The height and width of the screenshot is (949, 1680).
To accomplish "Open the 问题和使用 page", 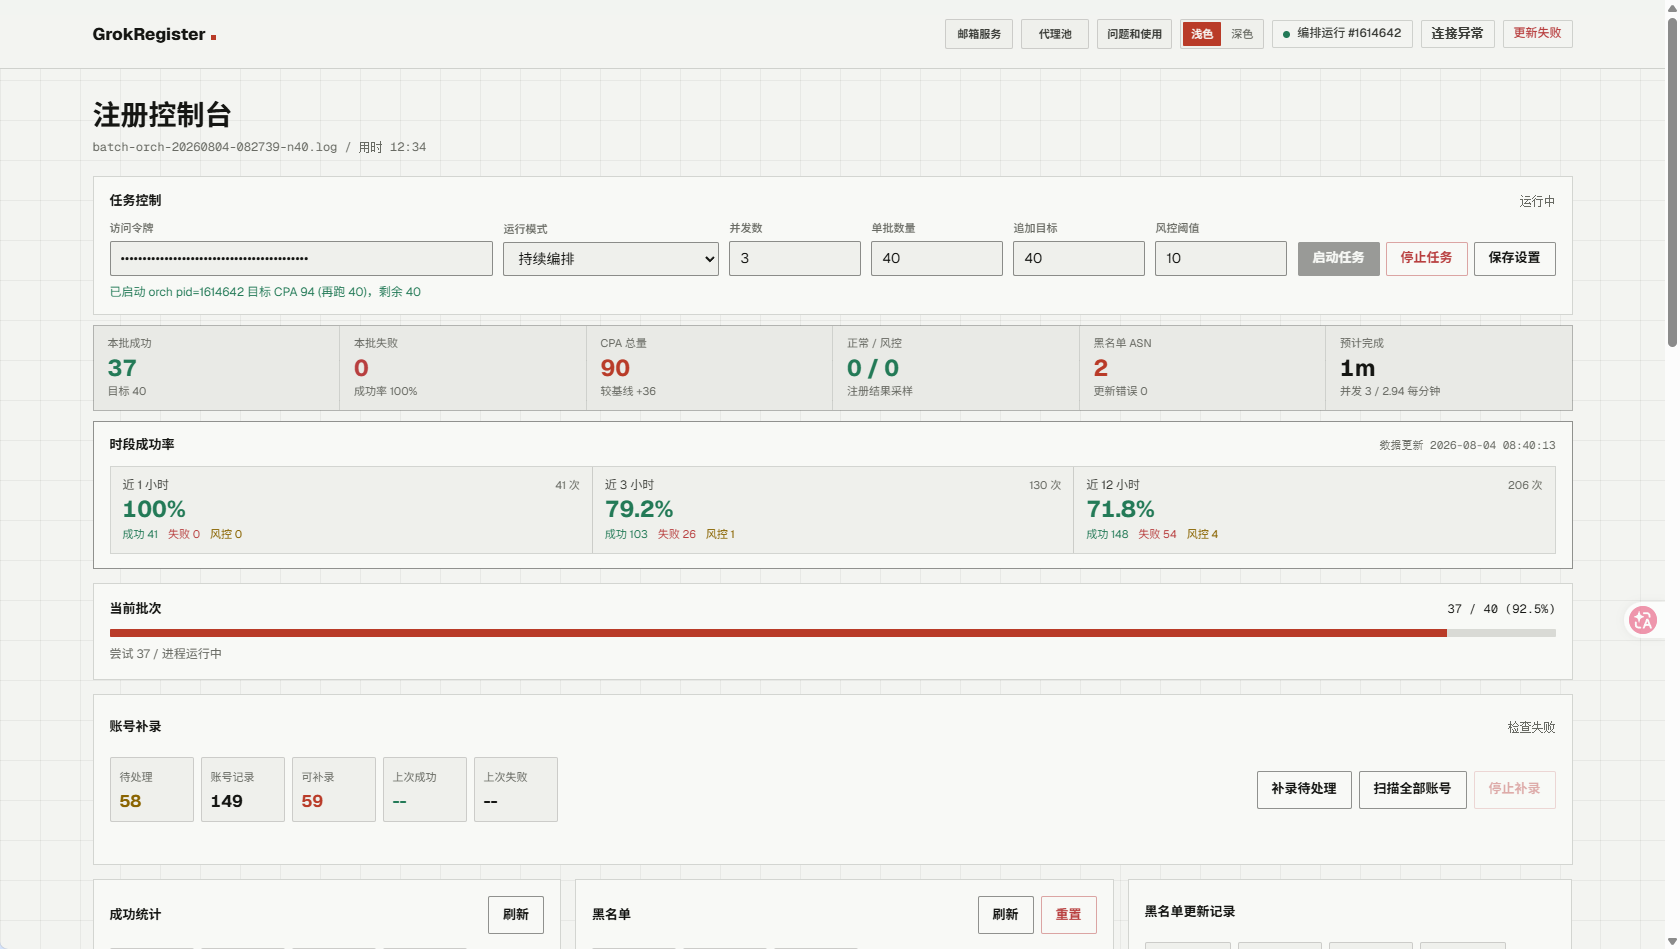I will tap(1134, 34).
